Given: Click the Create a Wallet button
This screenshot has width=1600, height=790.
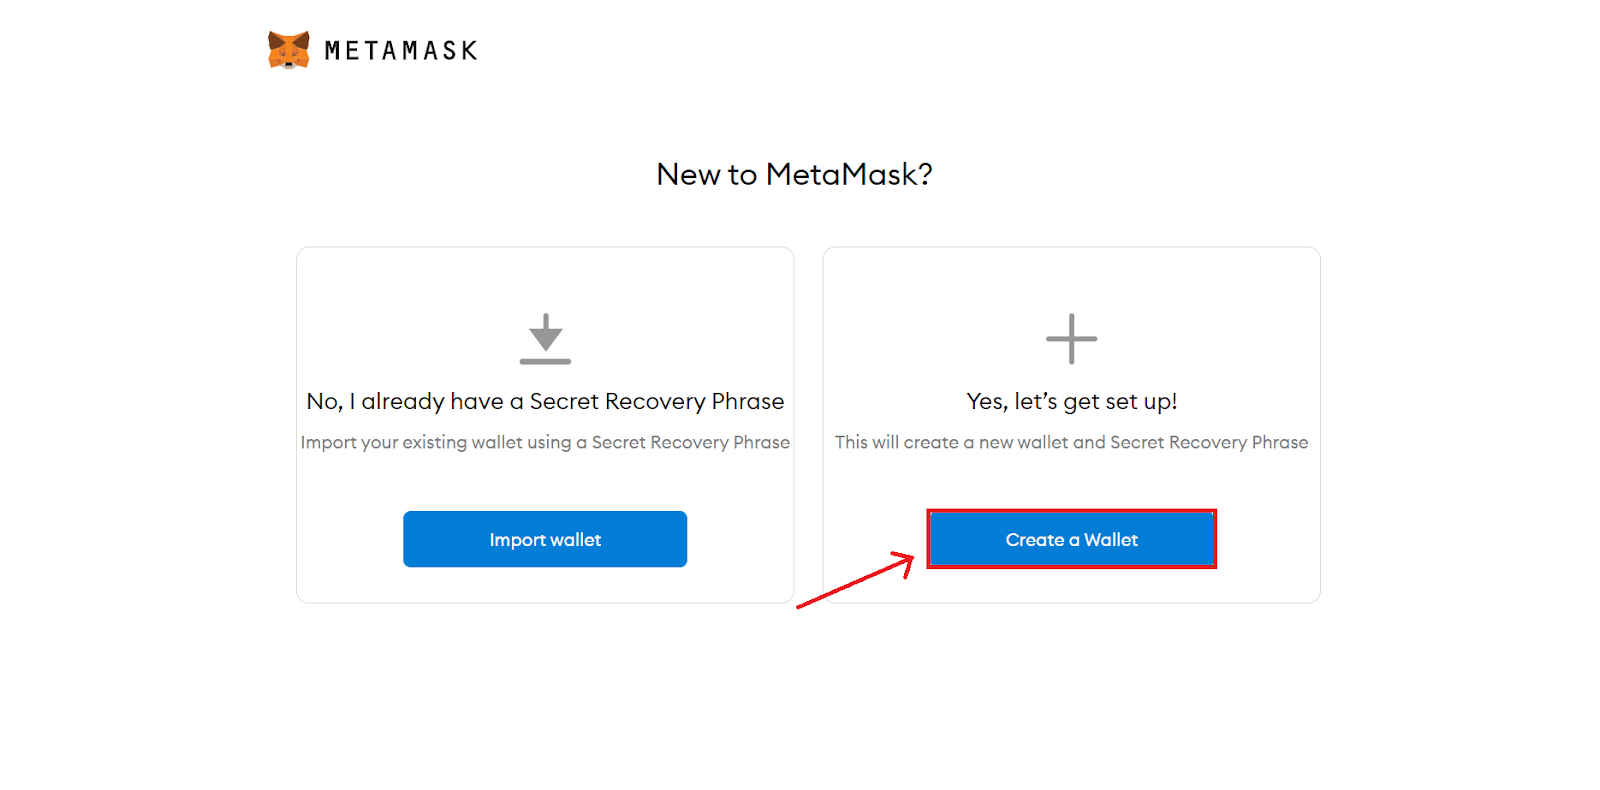Looking at the screenshot, I should tap(1072, 539).
